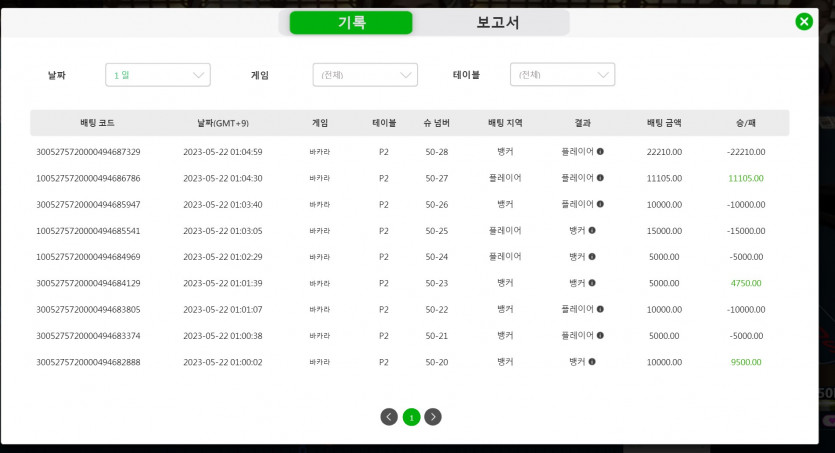This screenshot has height=453, width=835.
Task: Open result info icon for shoe 50-27
Action: coord(600,178)
